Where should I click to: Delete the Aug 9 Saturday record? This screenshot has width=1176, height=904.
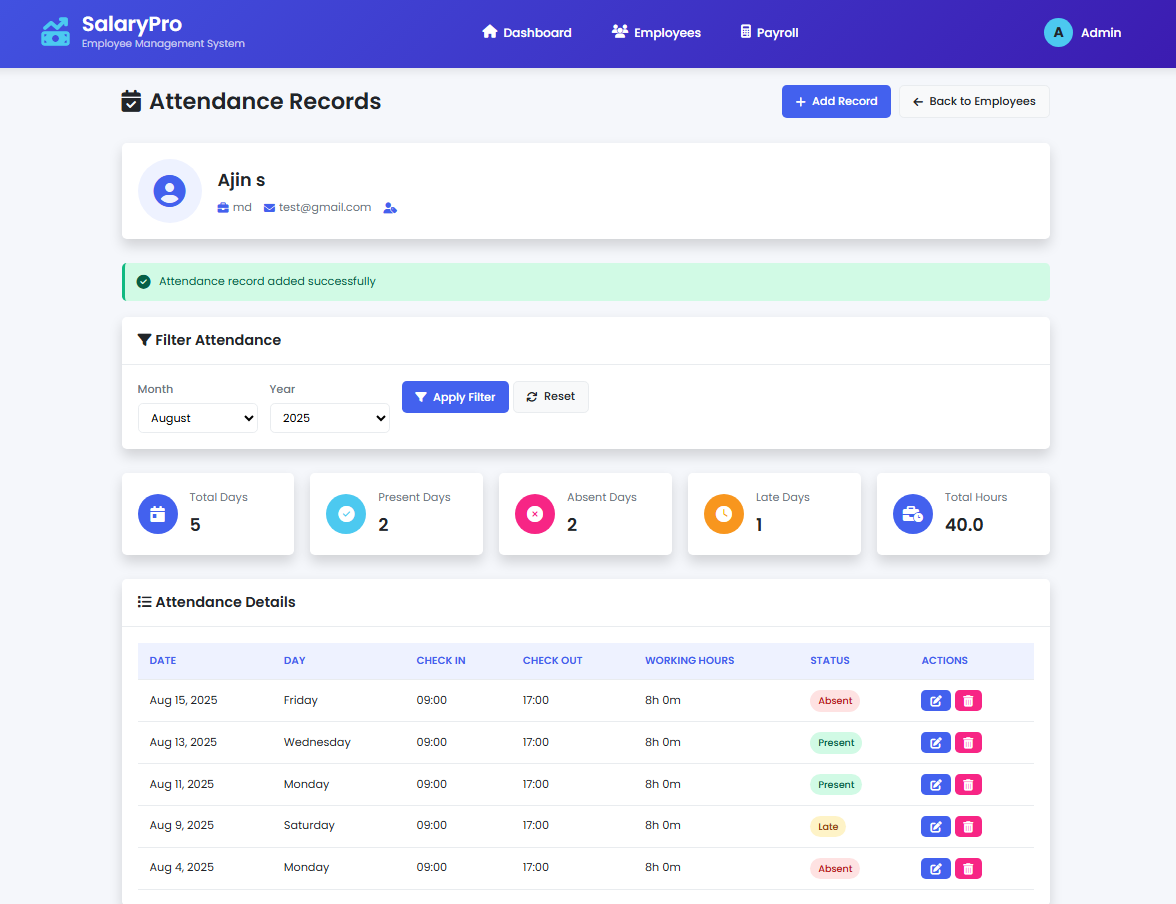click(x=968, y=826)
